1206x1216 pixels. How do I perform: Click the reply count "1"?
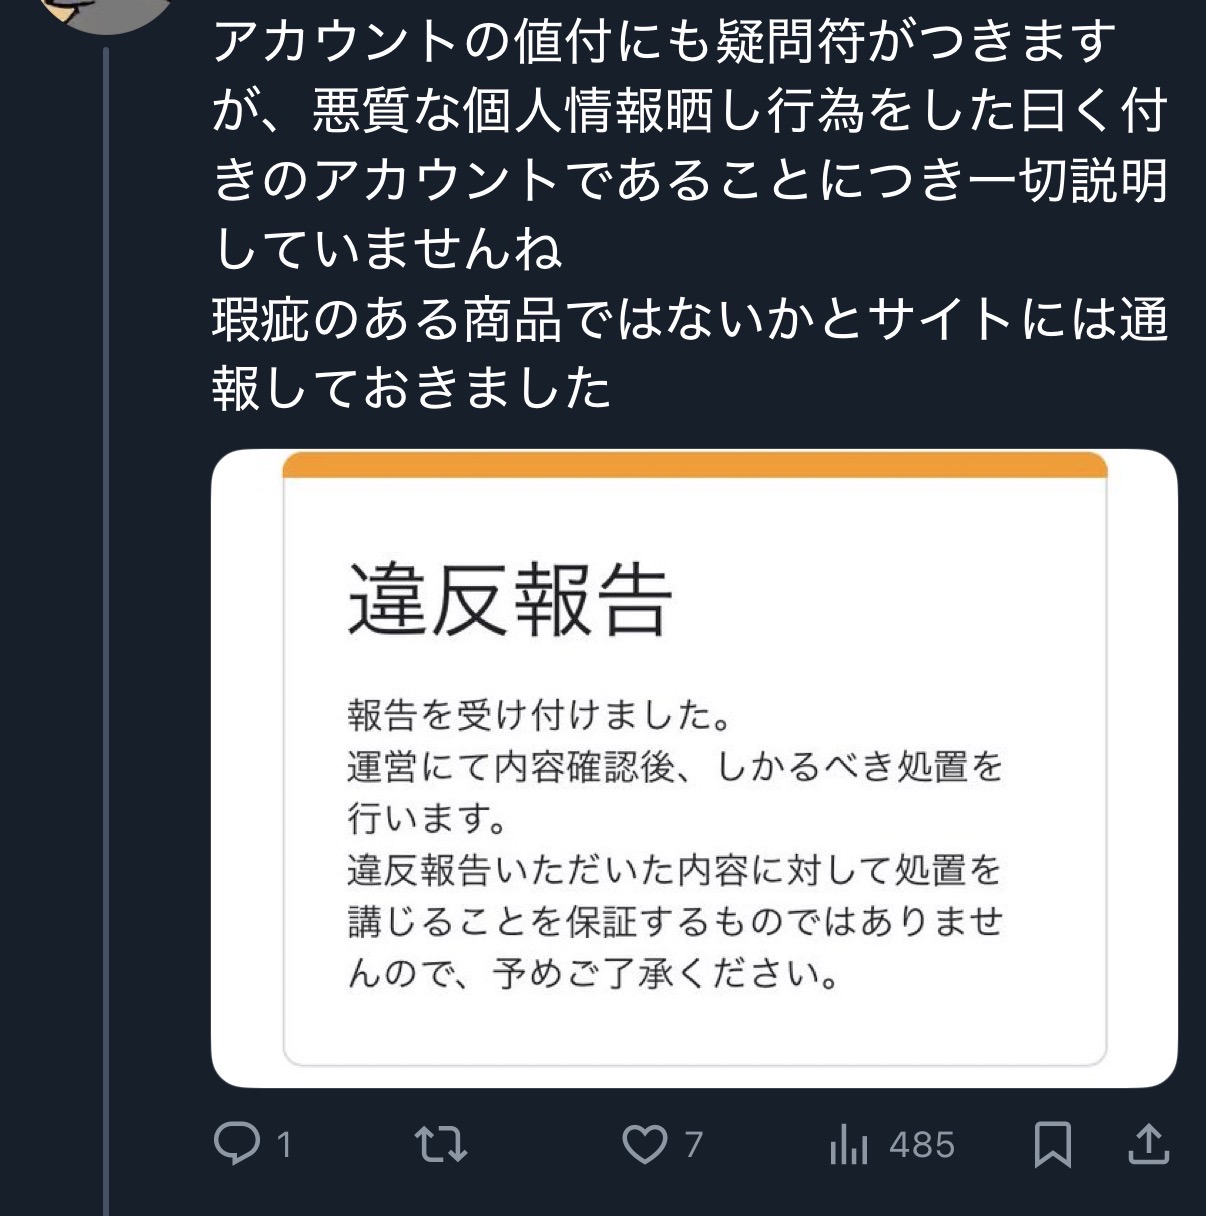click(284, 1145)
